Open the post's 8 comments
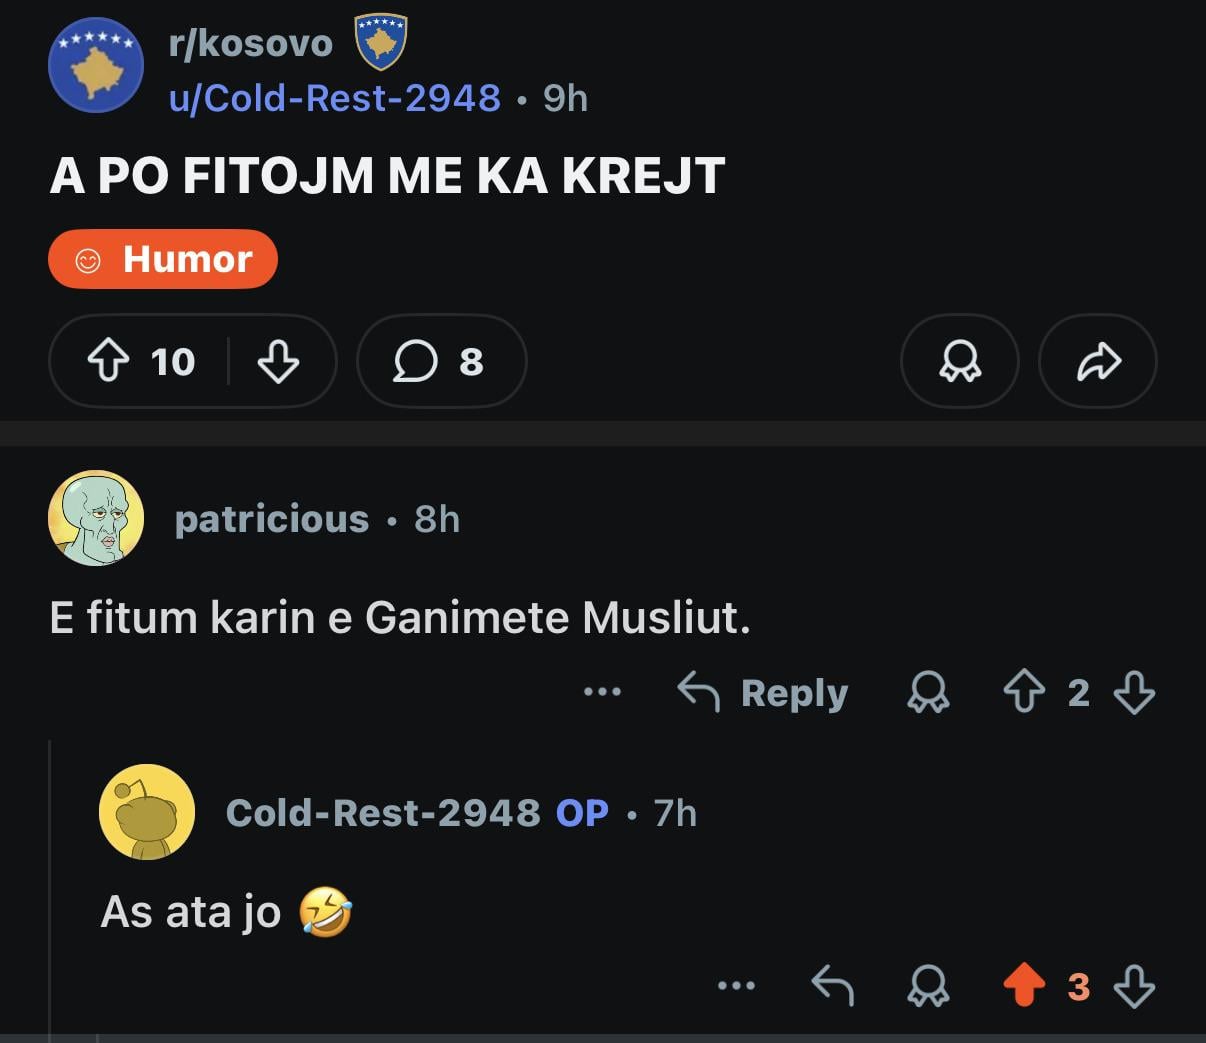 point(441,361)
